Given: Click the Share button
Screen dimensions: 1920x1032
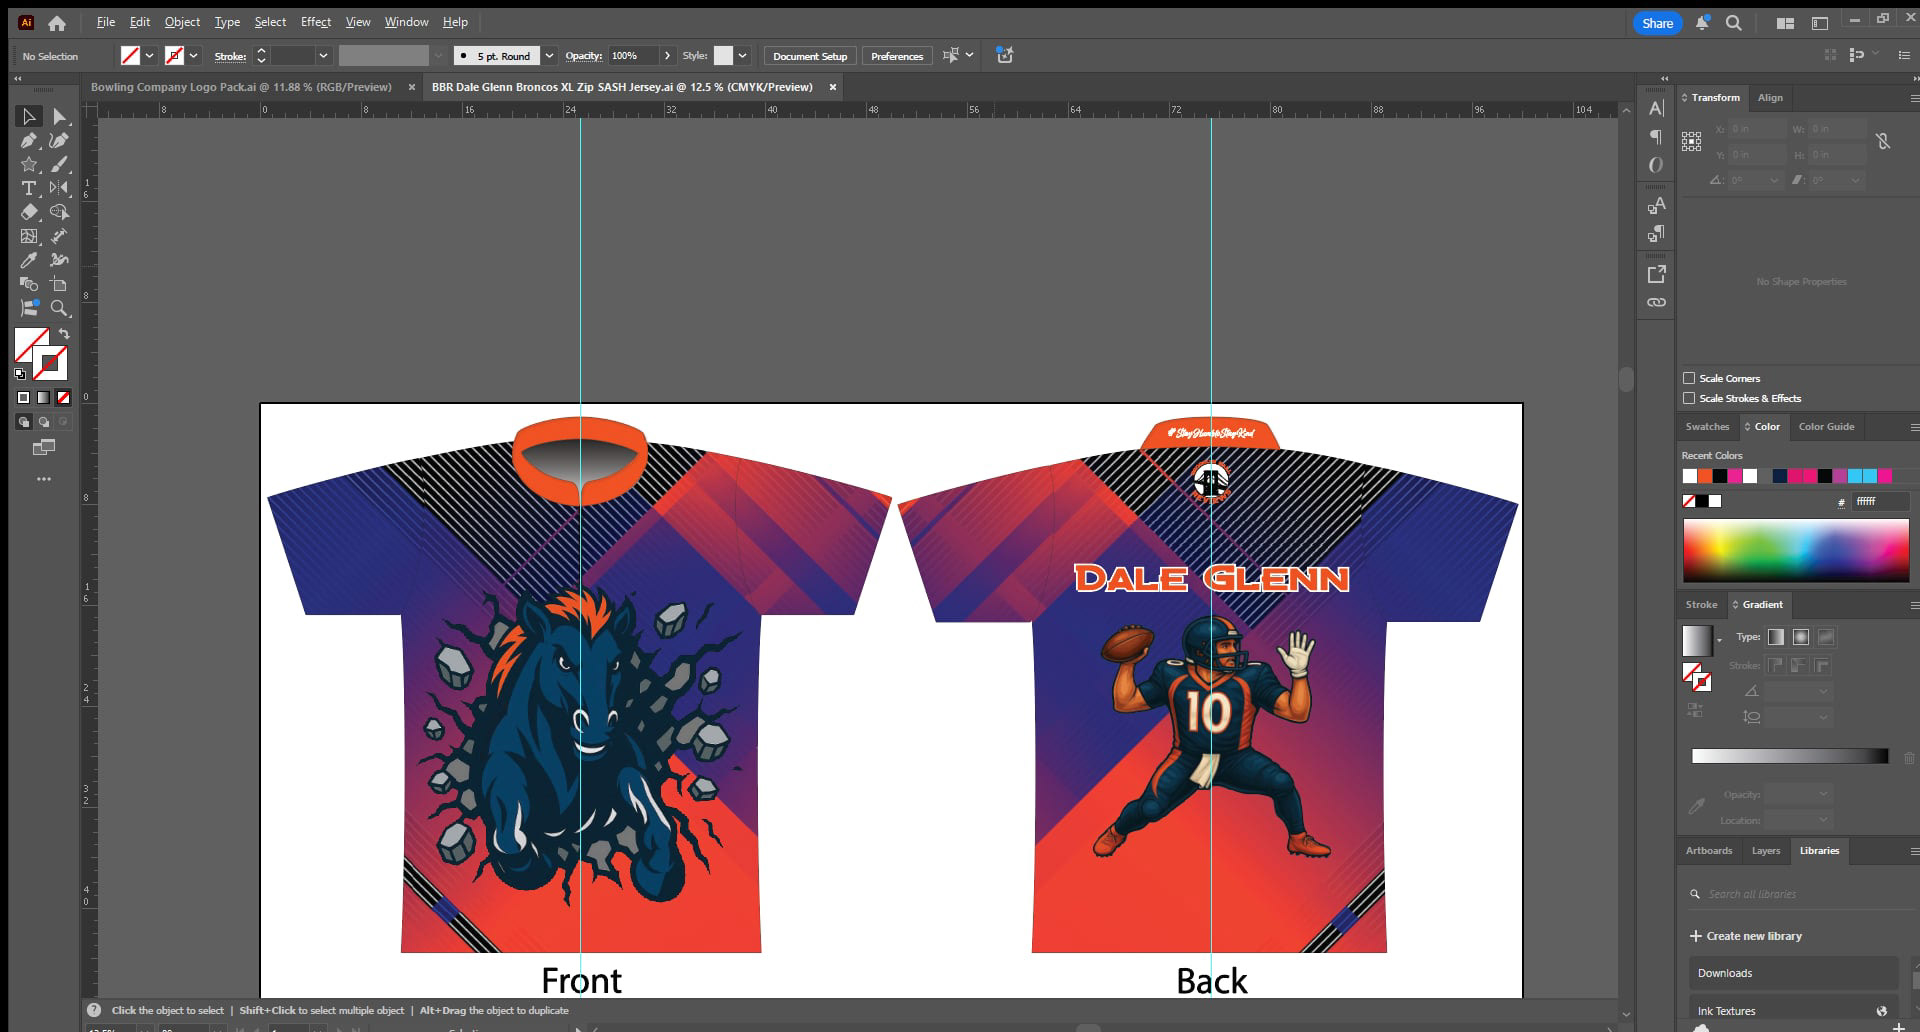Looking at the screenshot, I should 1657,23.
